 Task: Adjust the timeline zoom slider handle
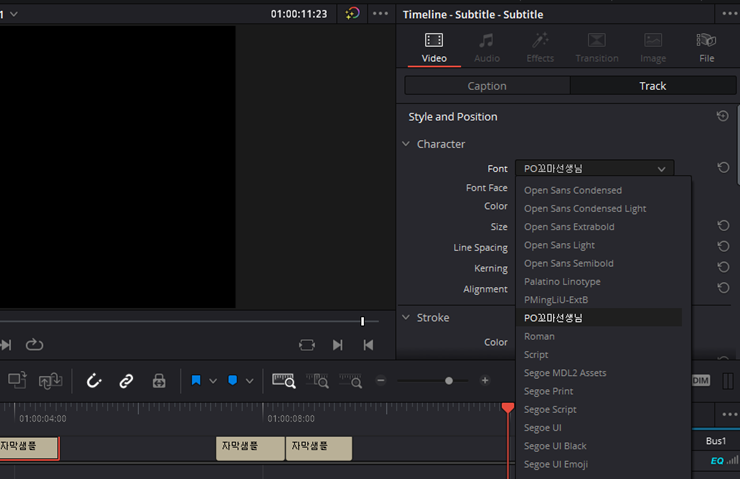449,380
